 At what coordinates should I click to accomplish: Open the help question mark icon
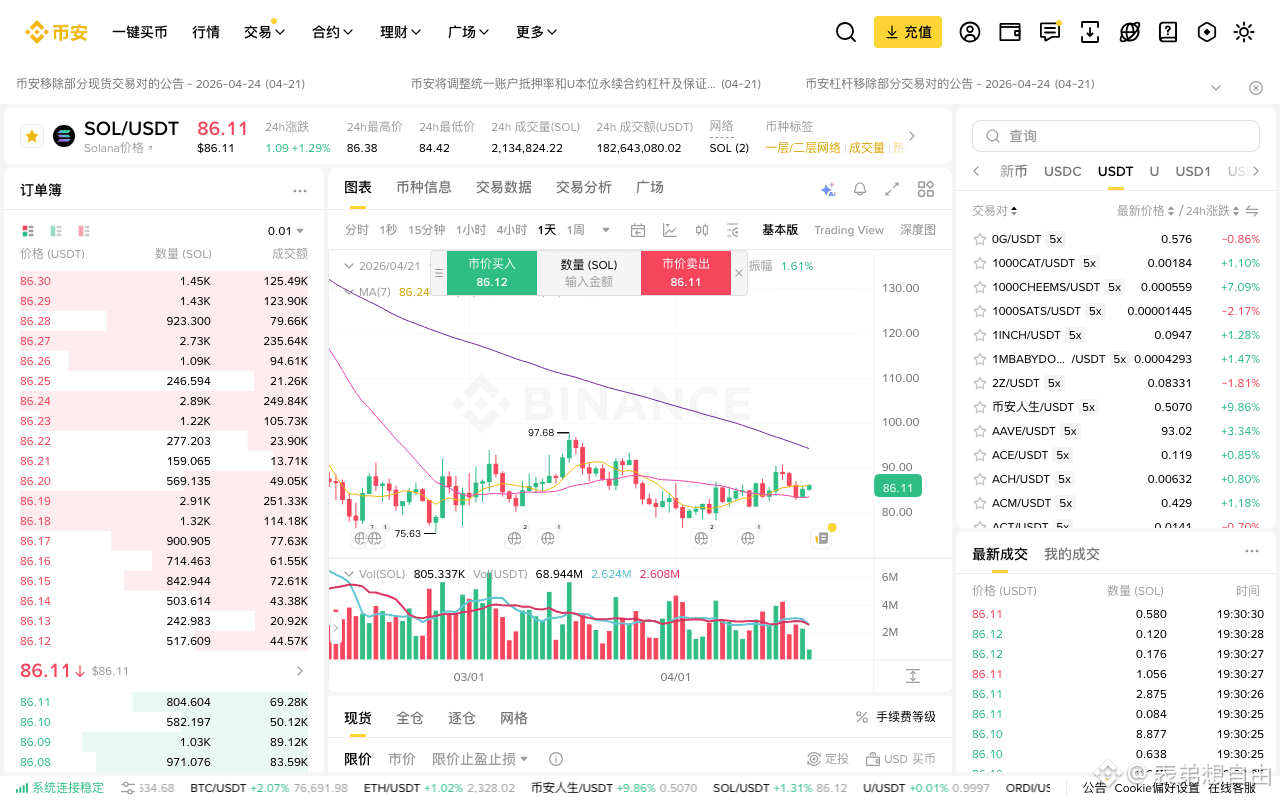(1168, 32)
